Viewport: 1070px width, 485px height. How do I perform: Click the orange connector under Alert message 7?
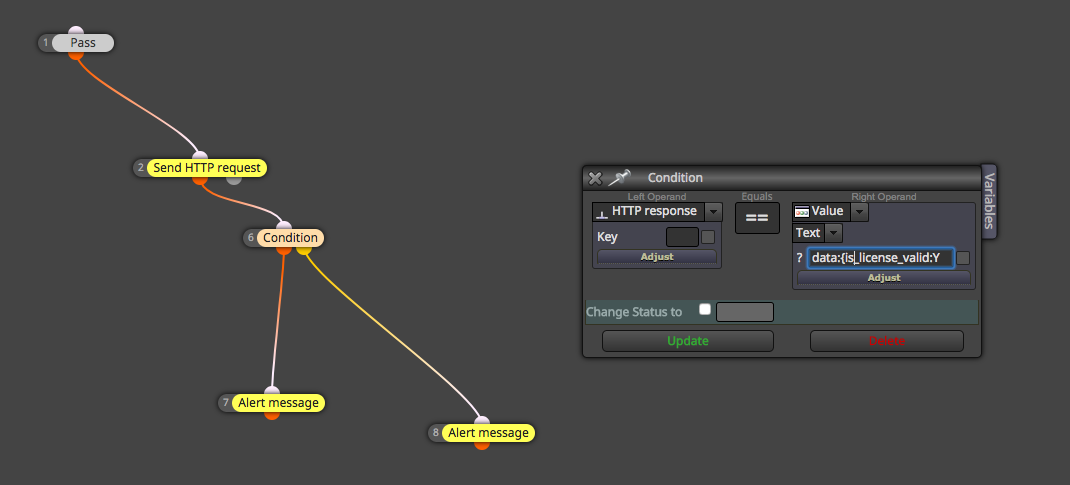[272, 414]
